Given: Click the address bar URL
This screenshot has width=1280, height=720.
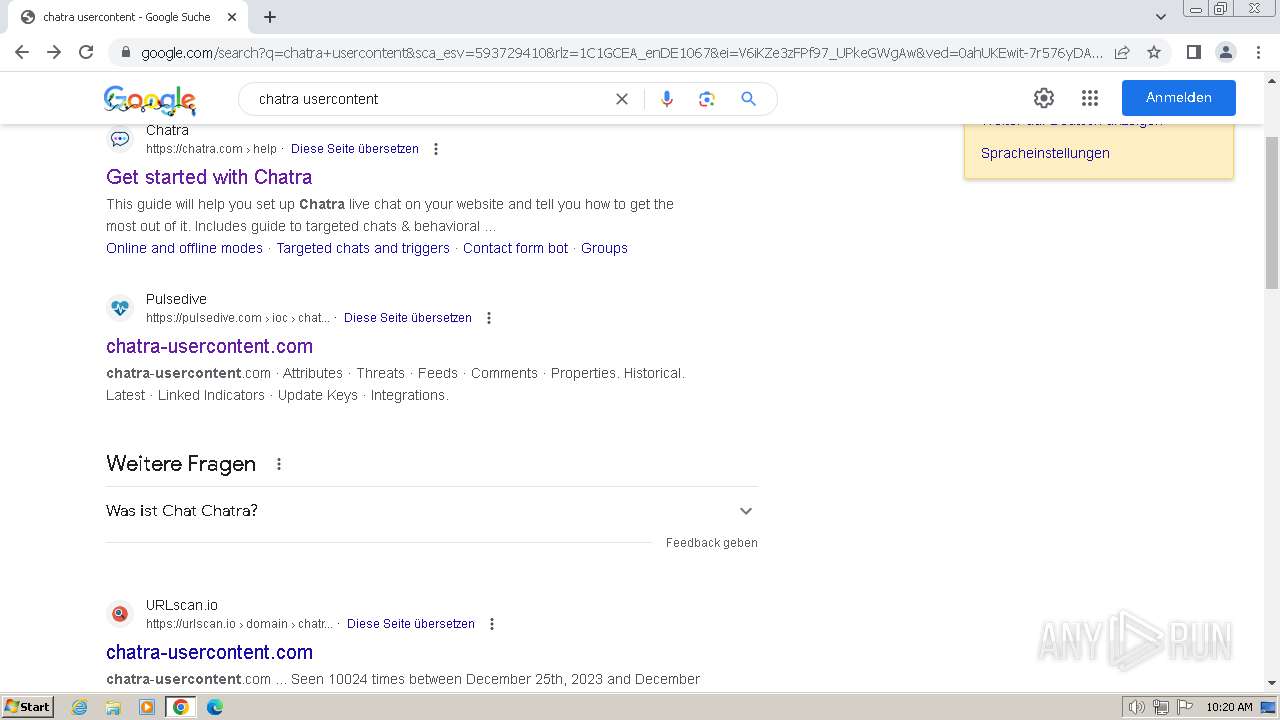Looking at the screenshot, I should pyautogui.click(x=620, y=53).
